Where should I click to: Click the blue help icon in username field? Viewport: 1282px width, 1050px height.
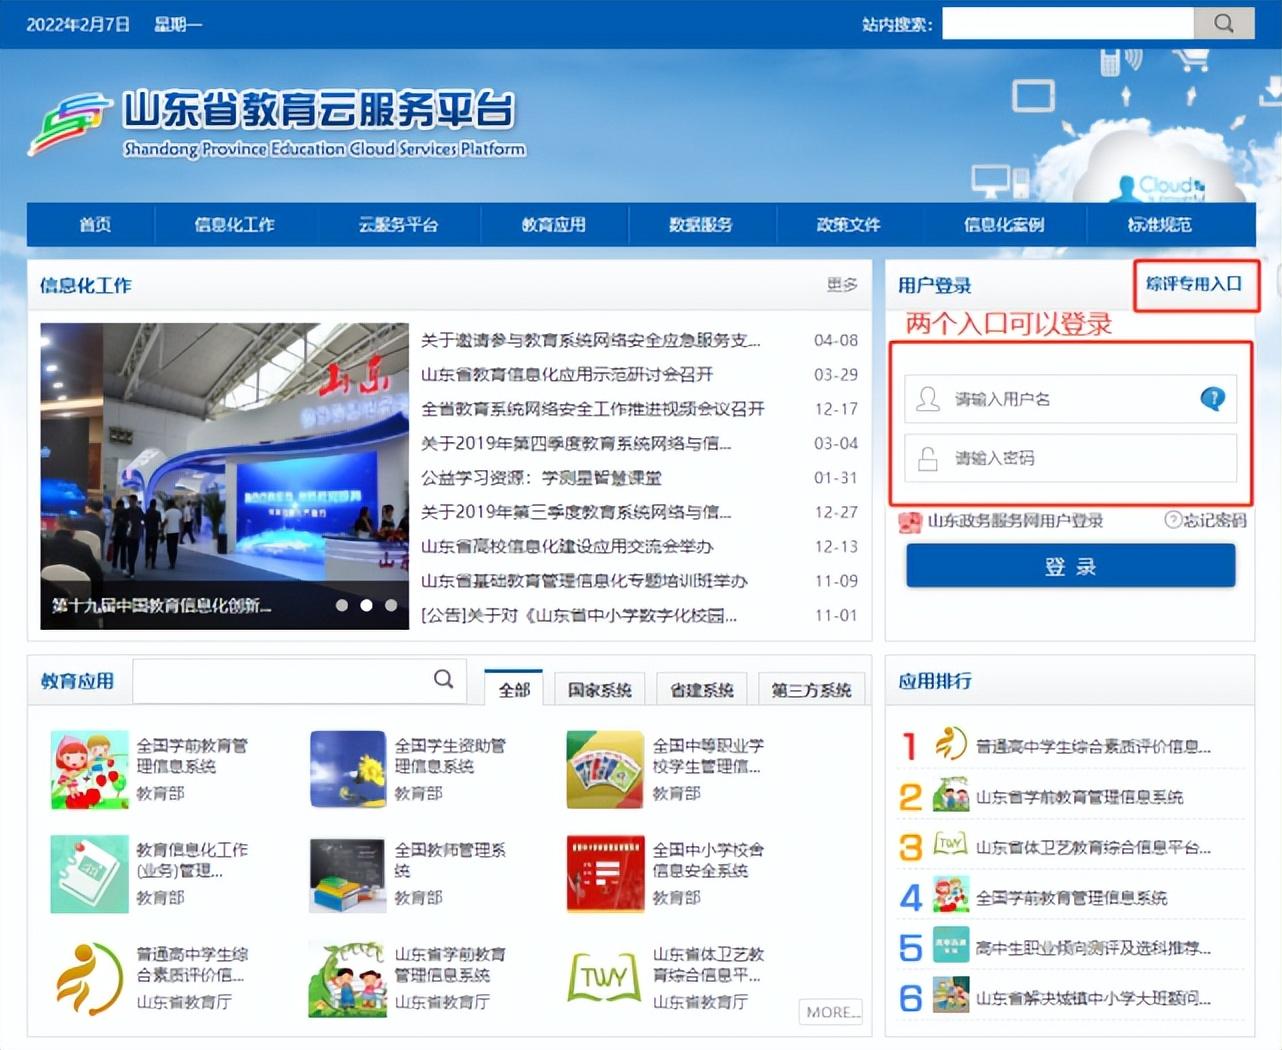1212,399
